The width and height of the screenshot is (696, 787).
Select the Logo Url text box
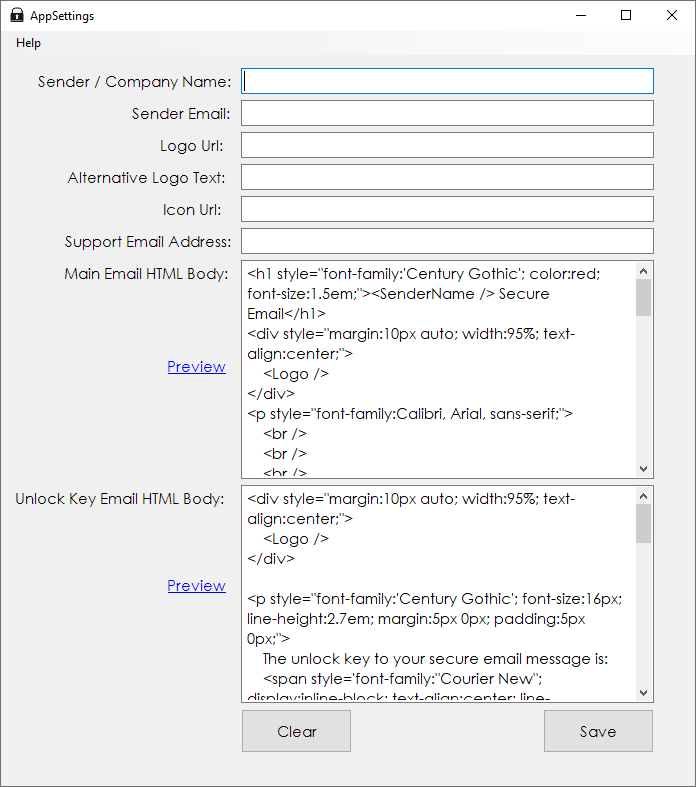pos(447,145)
